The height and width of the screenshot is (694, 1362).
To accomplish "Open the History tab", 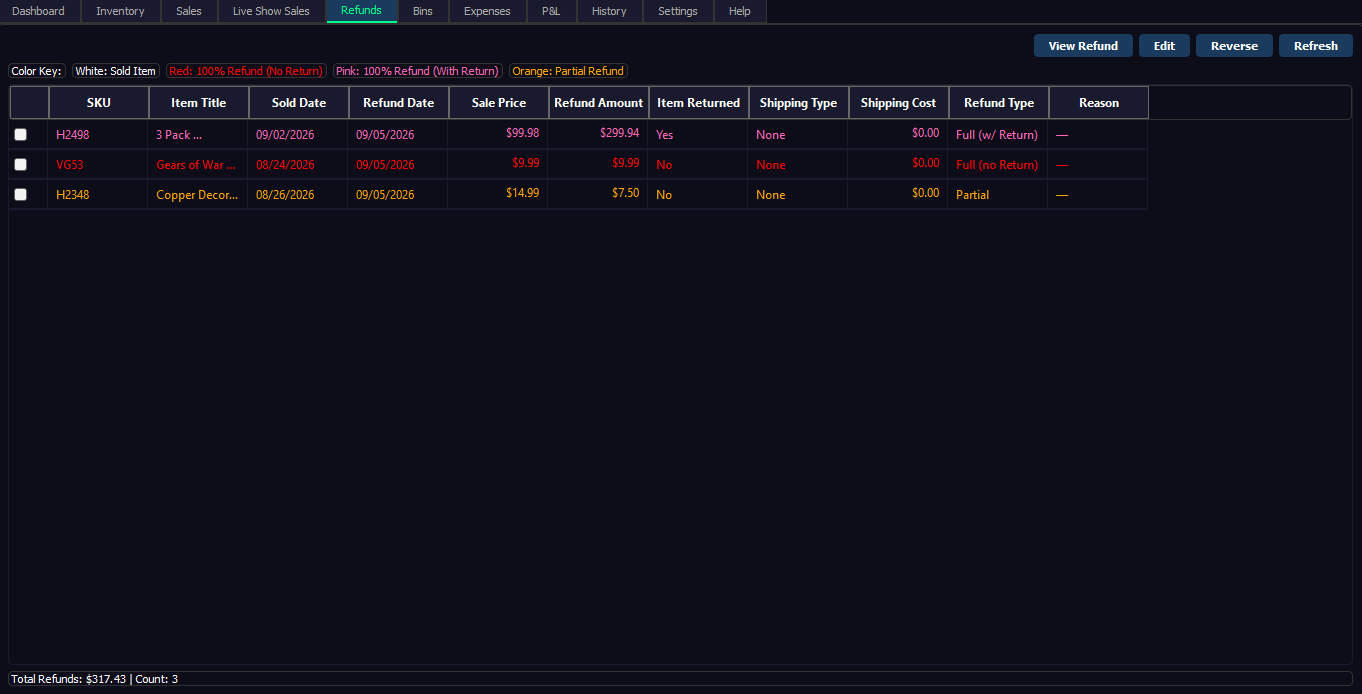I will 609,11.
